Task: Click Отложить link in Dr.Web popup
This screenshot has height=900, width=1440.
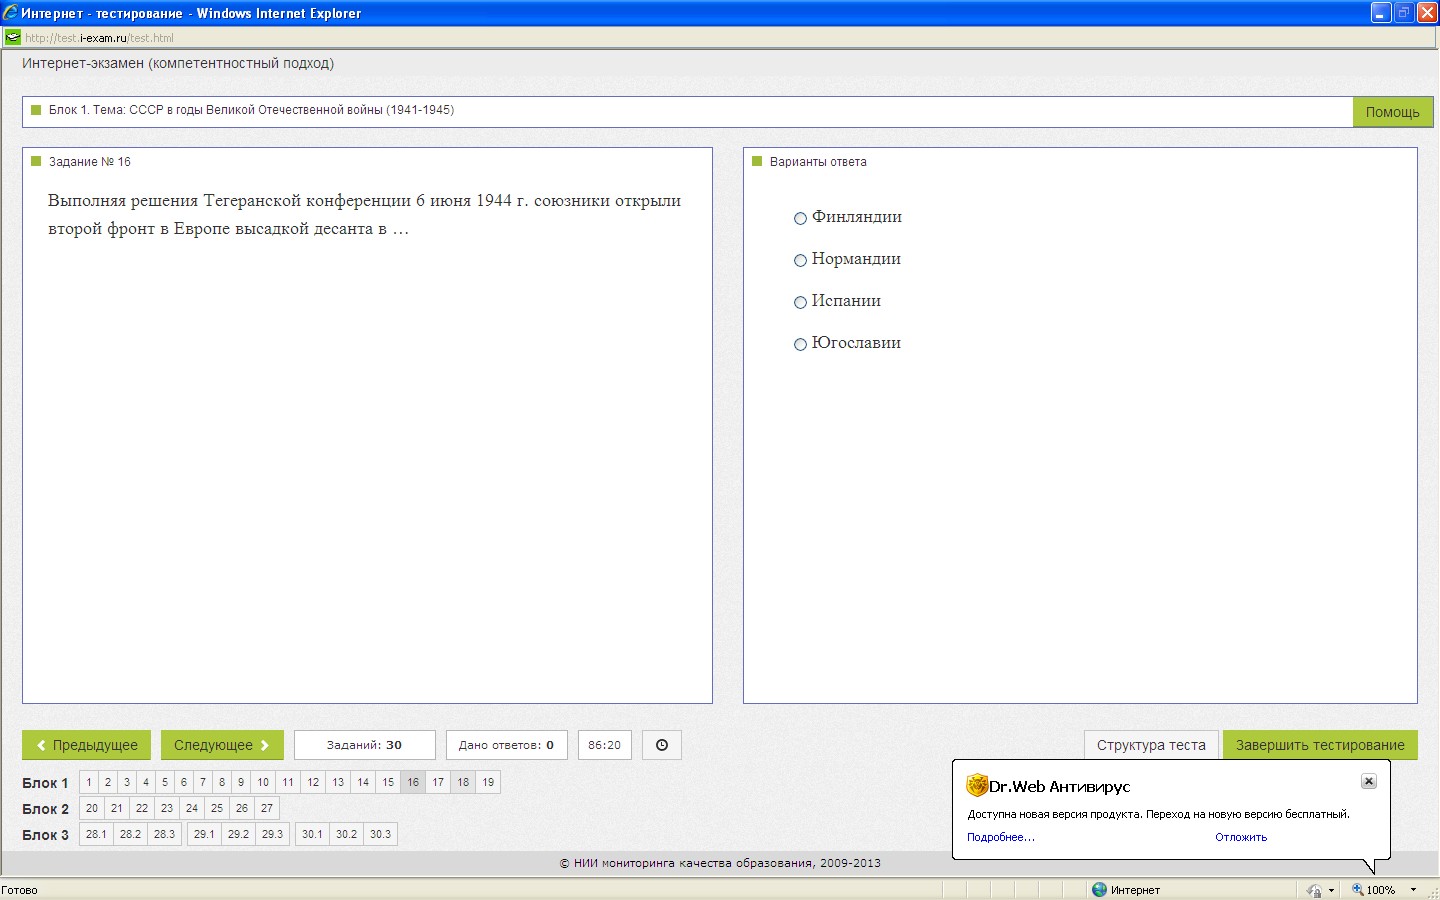Action: tap(1241, 837)
